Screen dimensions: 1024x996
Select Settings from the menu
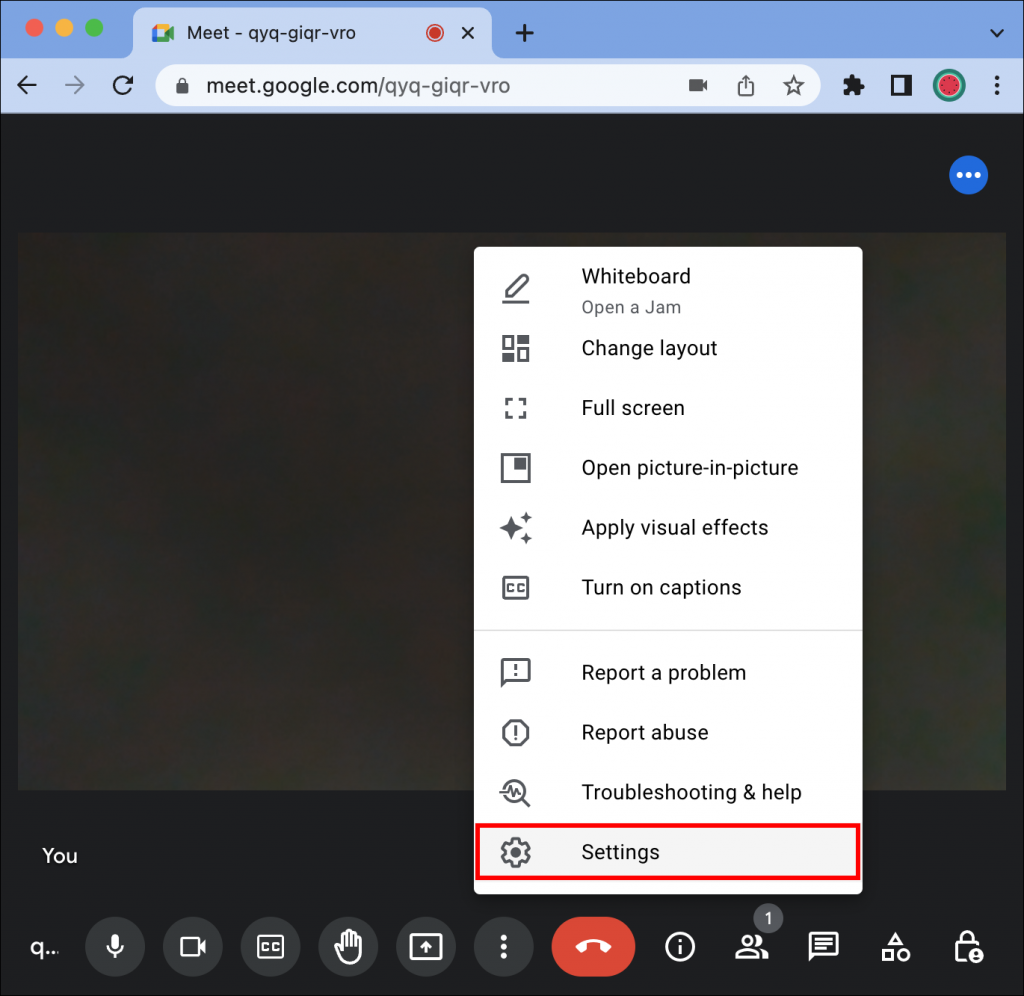pos(620,852)
